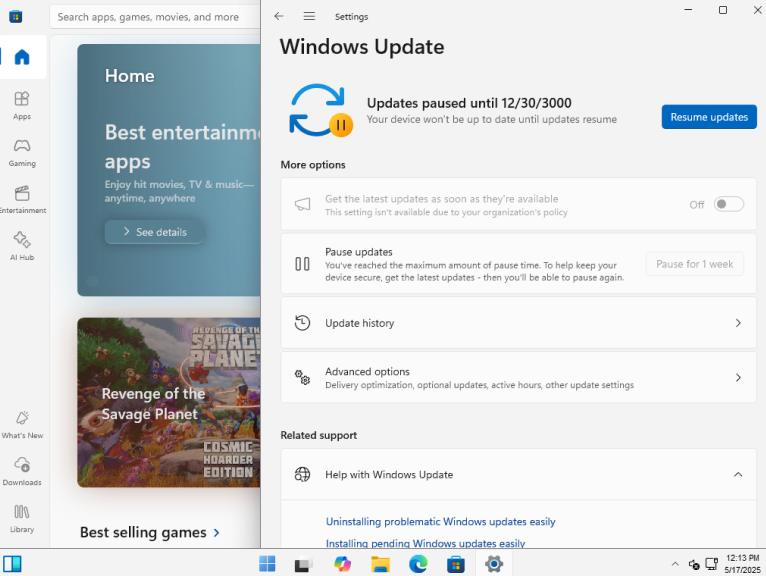Image resolution: width=766 pixels, height=576 pixels.
Task: Open File Explorer from the taskbar
Action: pos(380,564)
